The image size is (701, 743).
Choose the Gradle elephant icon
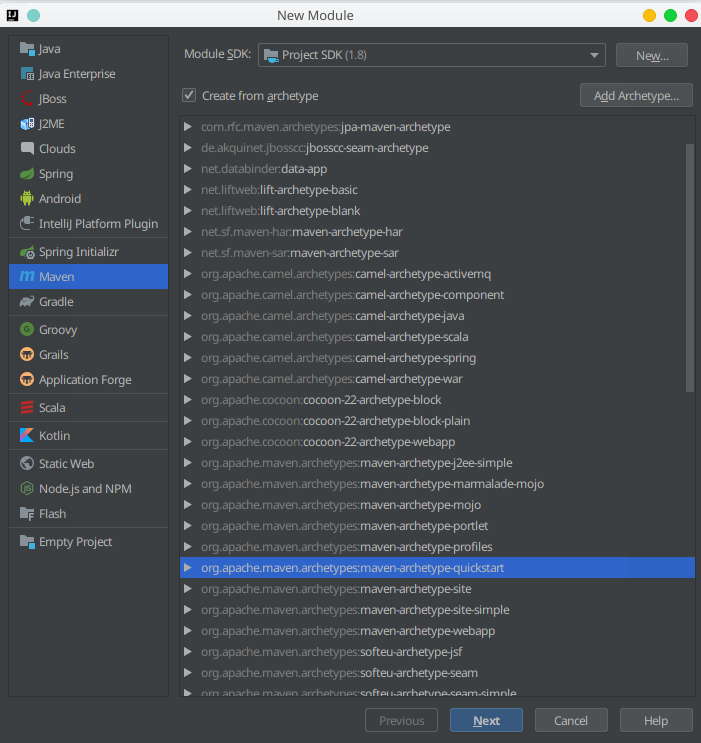[x=27, y=302]
